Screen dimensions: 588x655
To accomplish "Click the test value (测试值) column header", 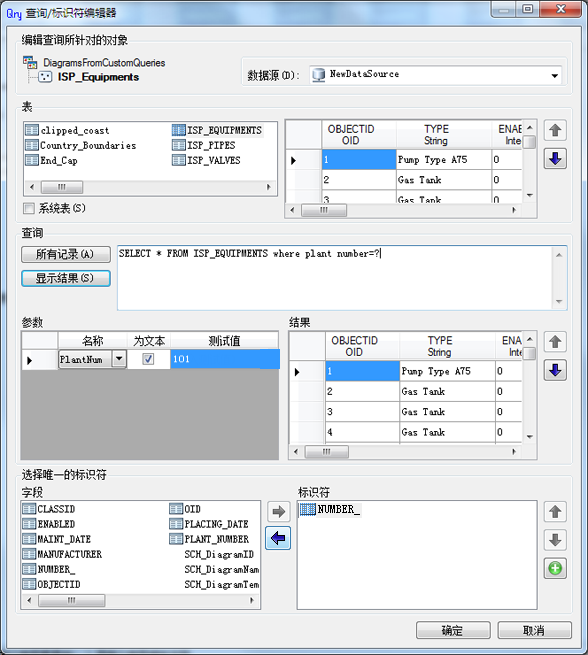I will (x=224, y=340).
